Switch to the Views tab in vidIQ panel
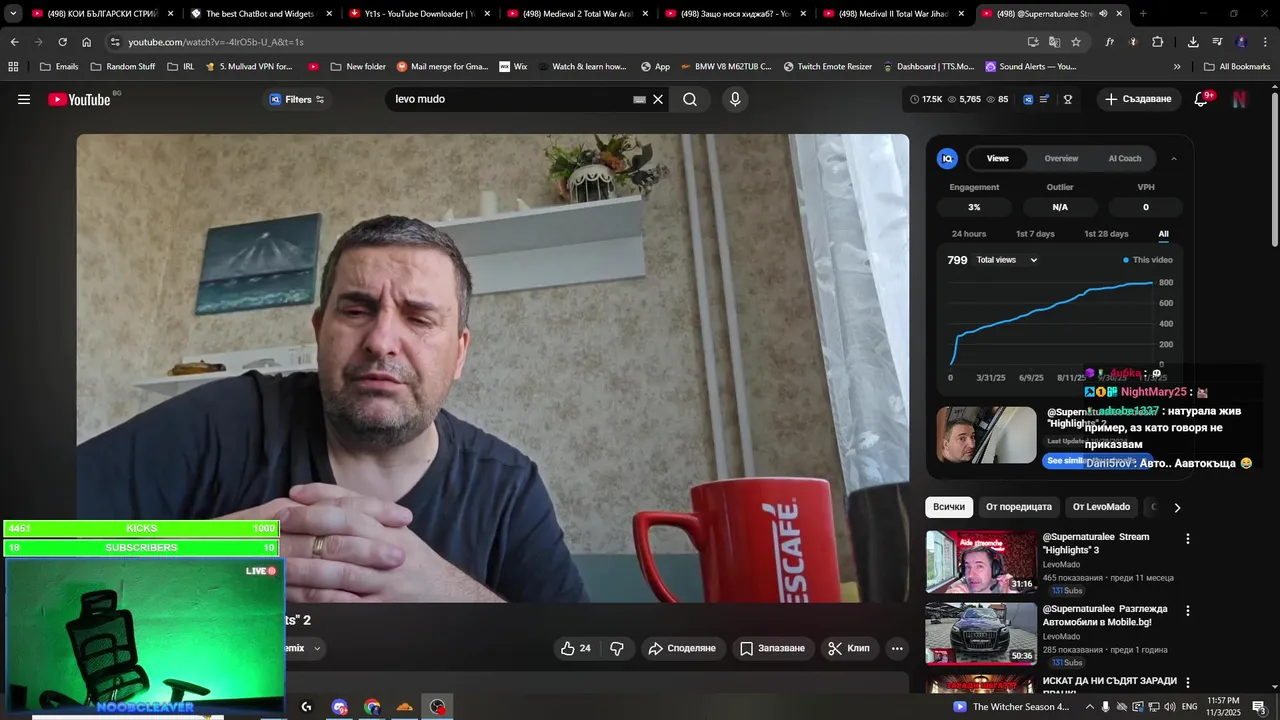This screenshot has height=720, width=1280. click(998, 158)
